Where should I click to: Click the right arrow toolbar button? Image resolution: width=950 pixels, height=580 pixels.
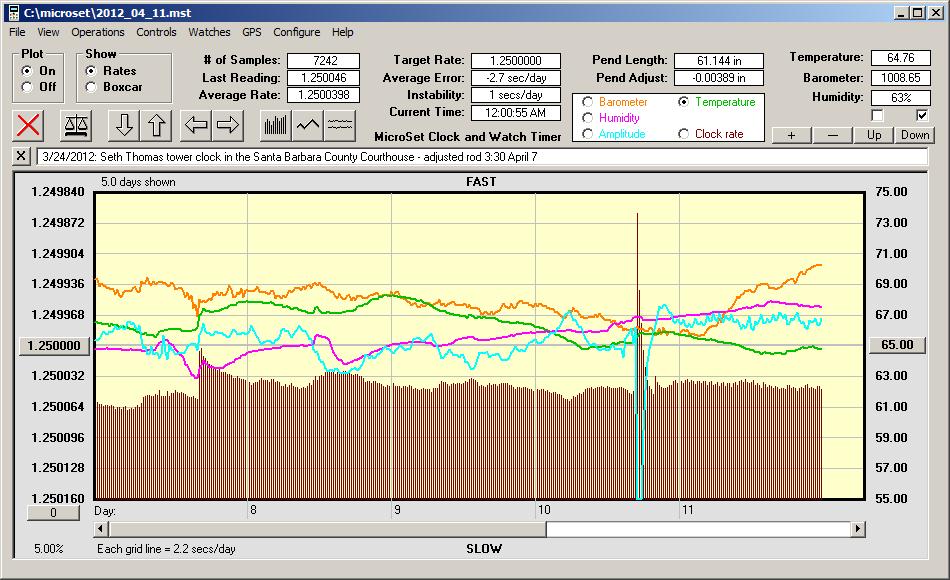[x=228, y=125]
